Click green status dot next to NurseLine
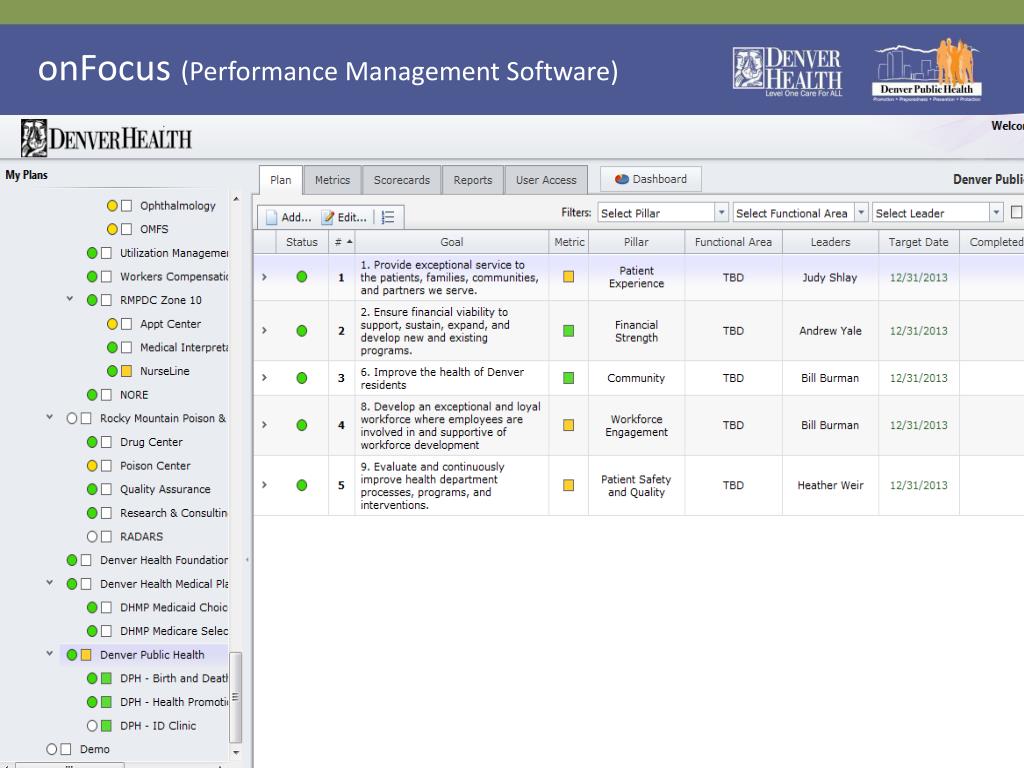The width and height of the screenshot is (1024, 768). 112,371
